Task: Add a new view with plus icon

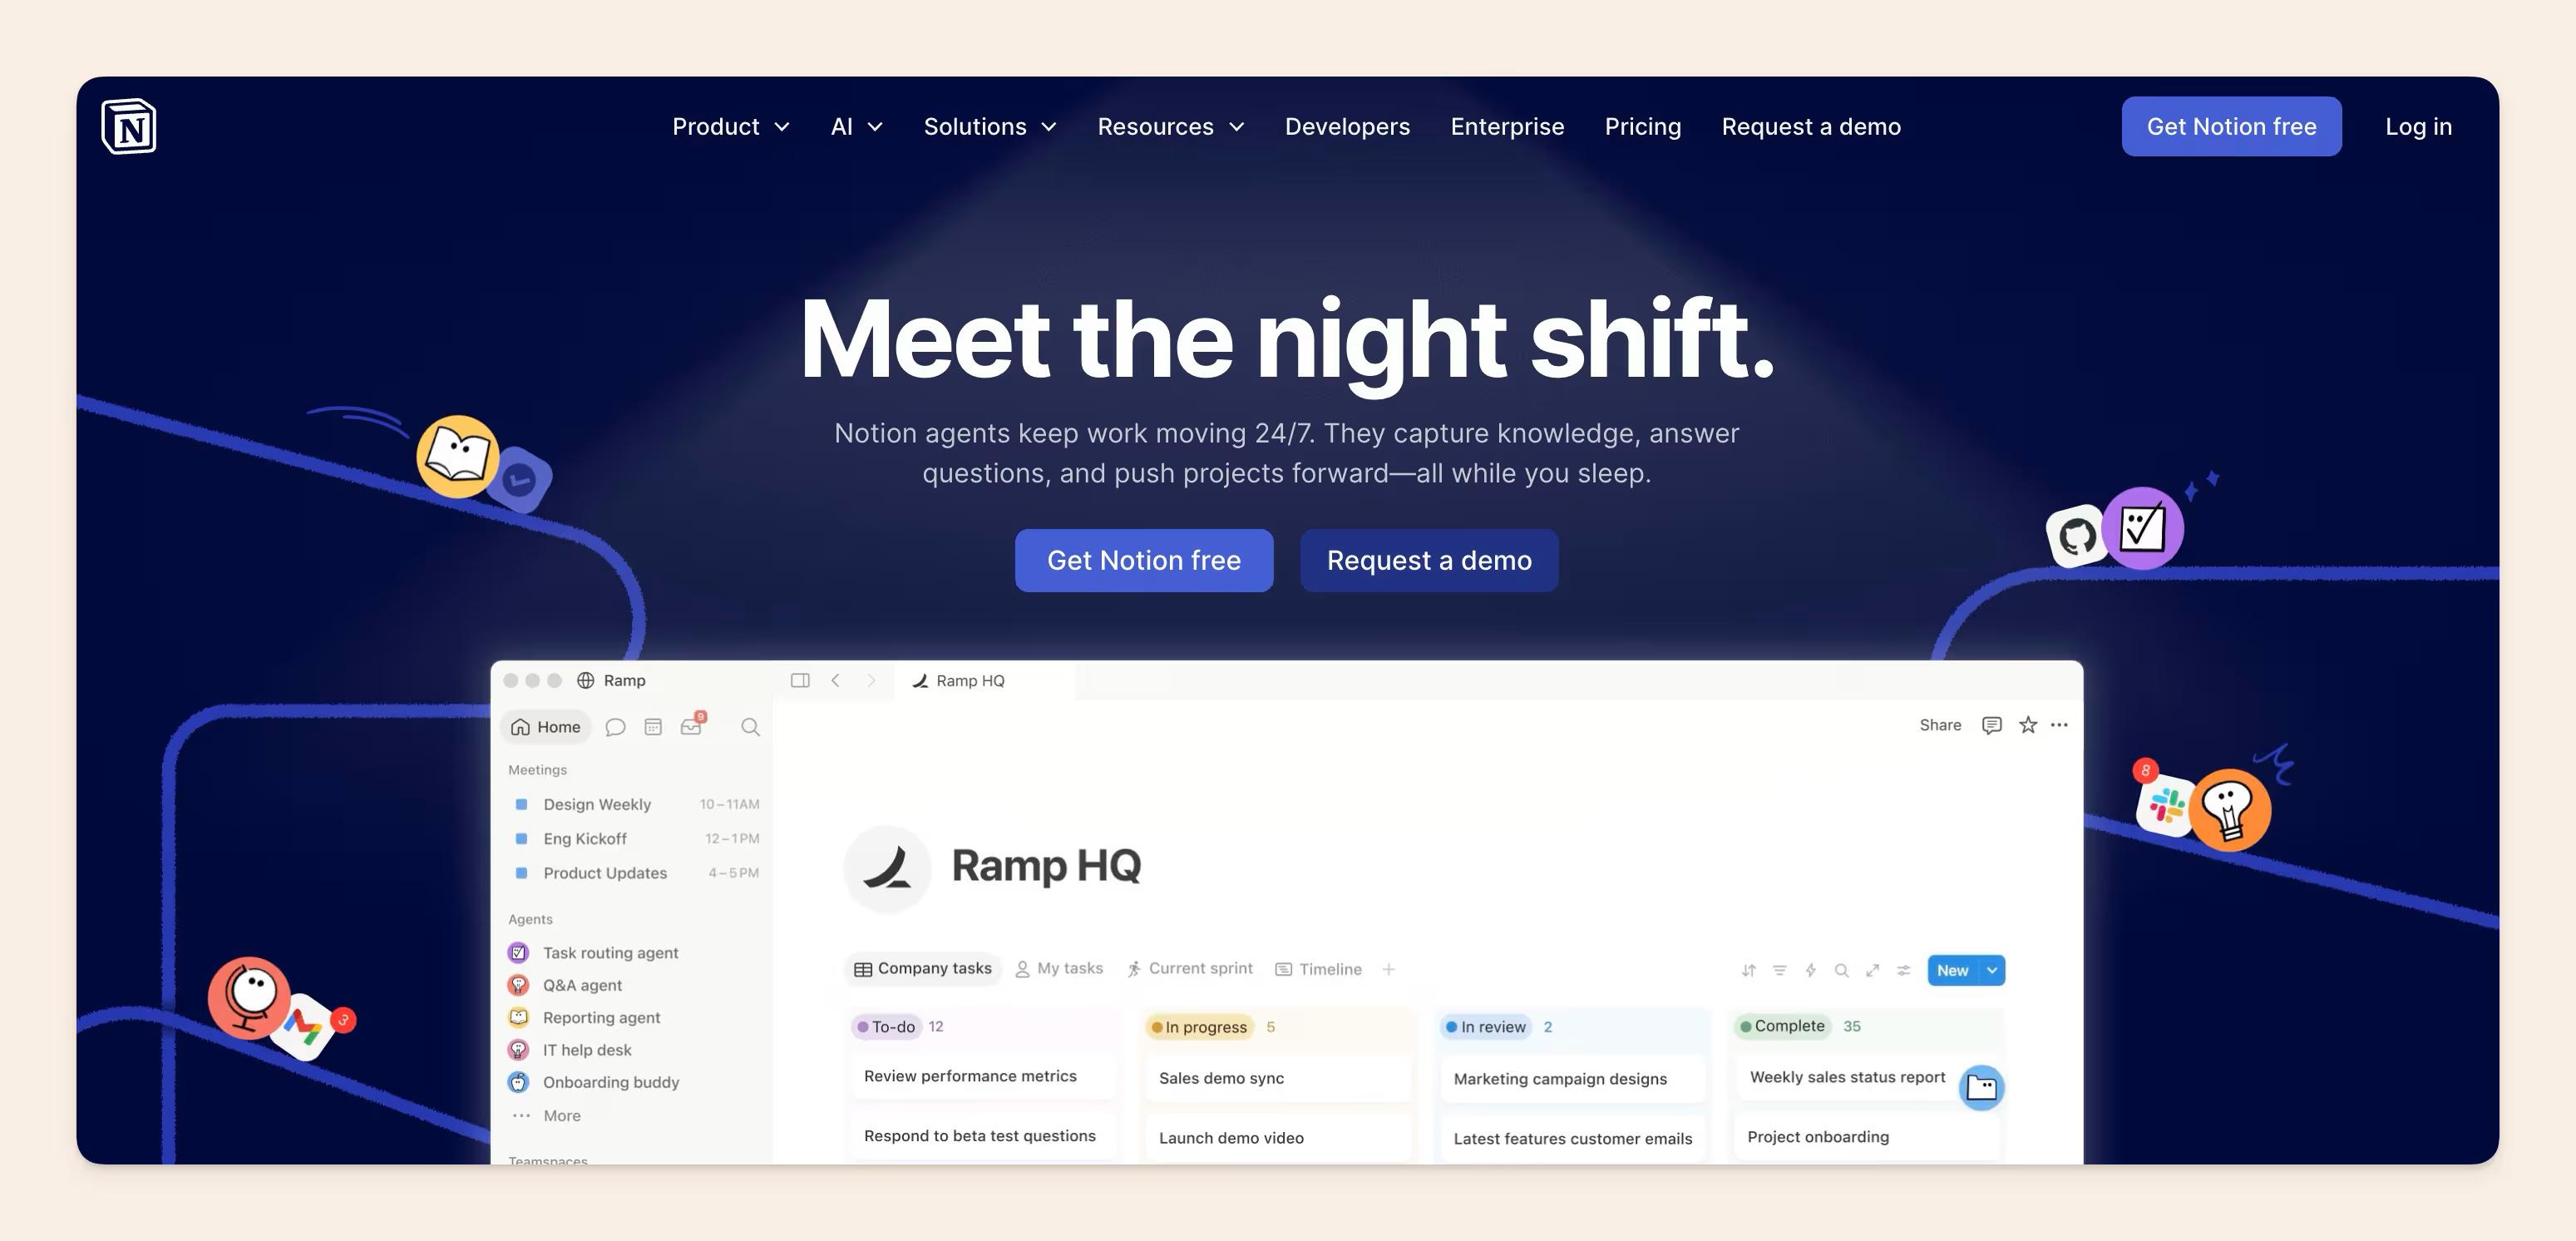Action: coord(1388,969)
